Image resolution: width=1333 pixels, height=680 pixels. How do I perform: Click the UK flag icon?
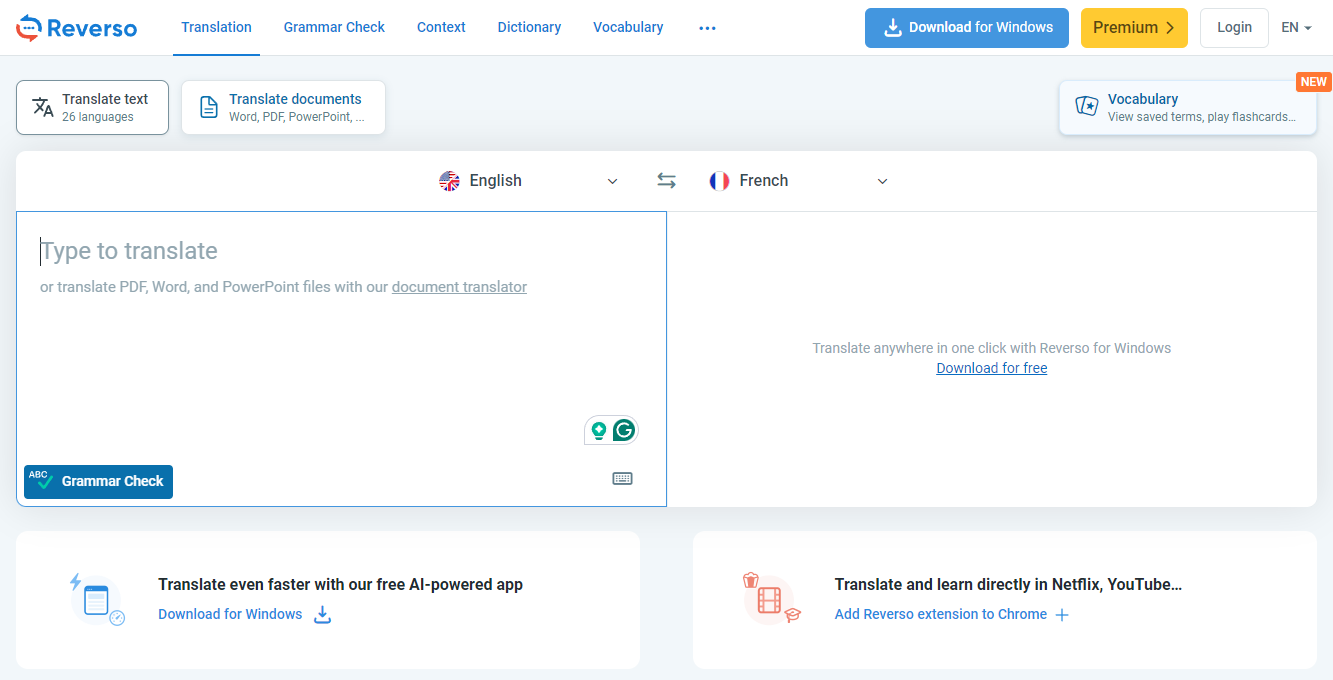coord(450,181)
